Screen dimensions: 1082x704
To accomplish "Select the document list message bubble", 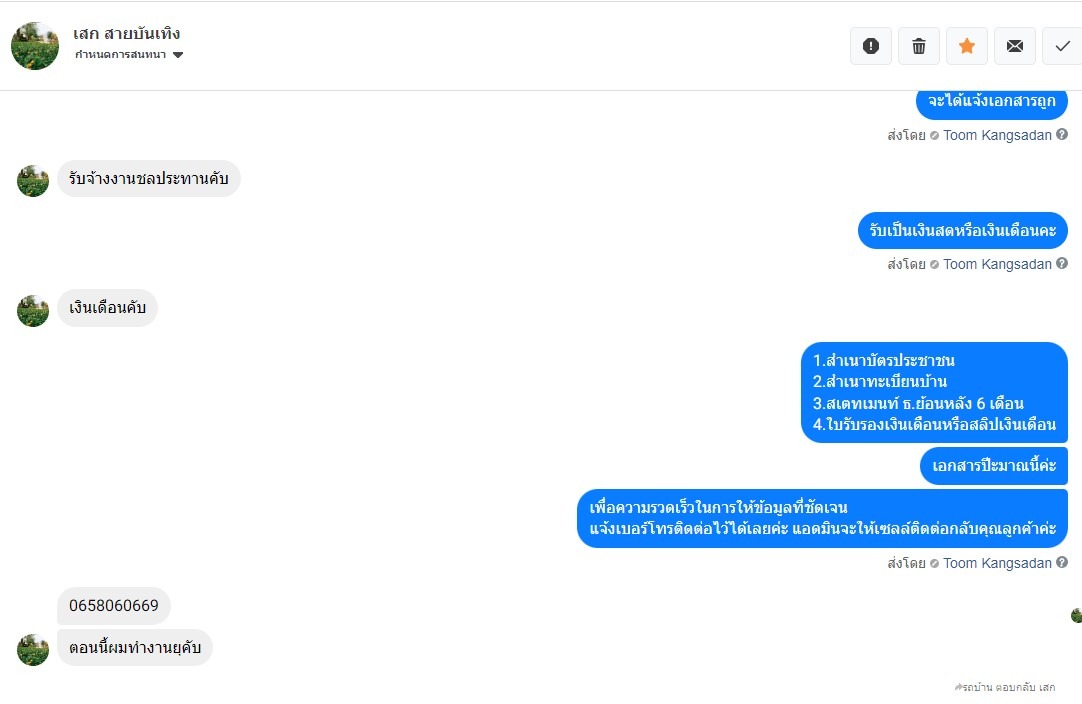I will tap(934, 392).
